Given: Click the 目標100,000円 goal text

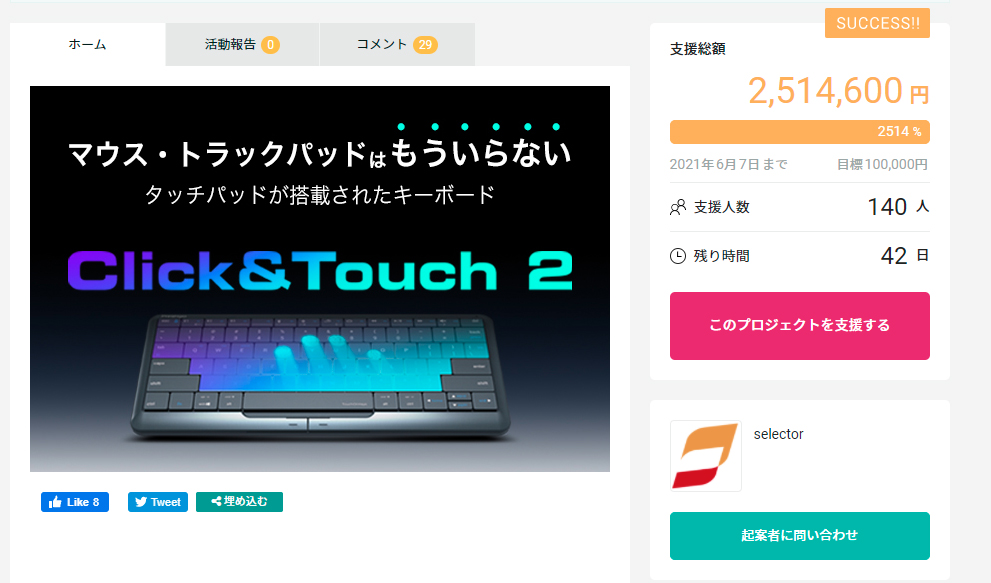Looking at the screenshot, I should (882, 164).
